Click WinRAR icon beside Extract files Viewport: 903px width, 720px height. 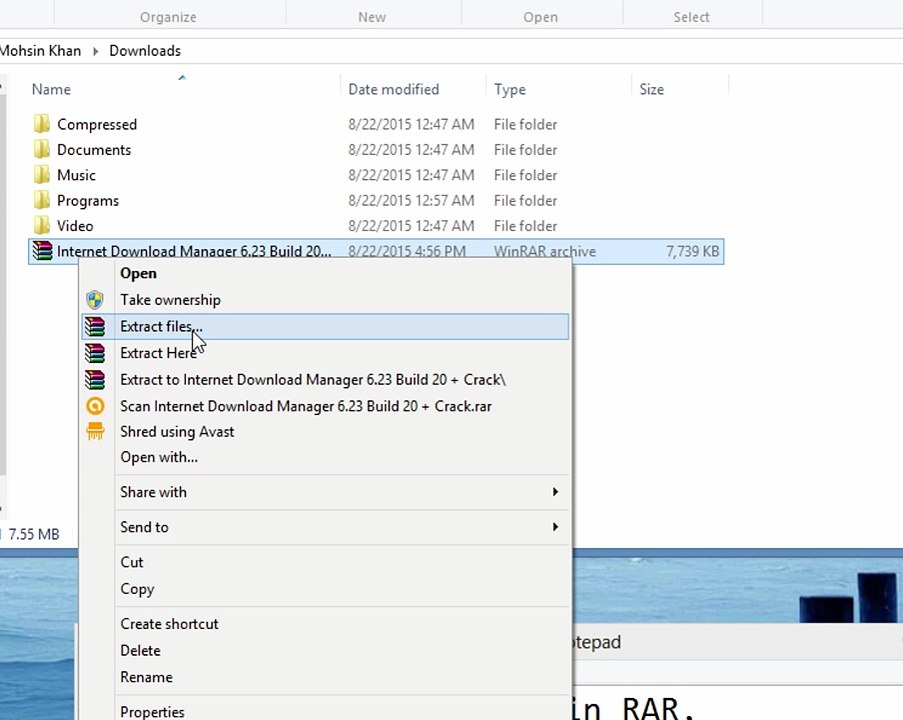(95, 327)
